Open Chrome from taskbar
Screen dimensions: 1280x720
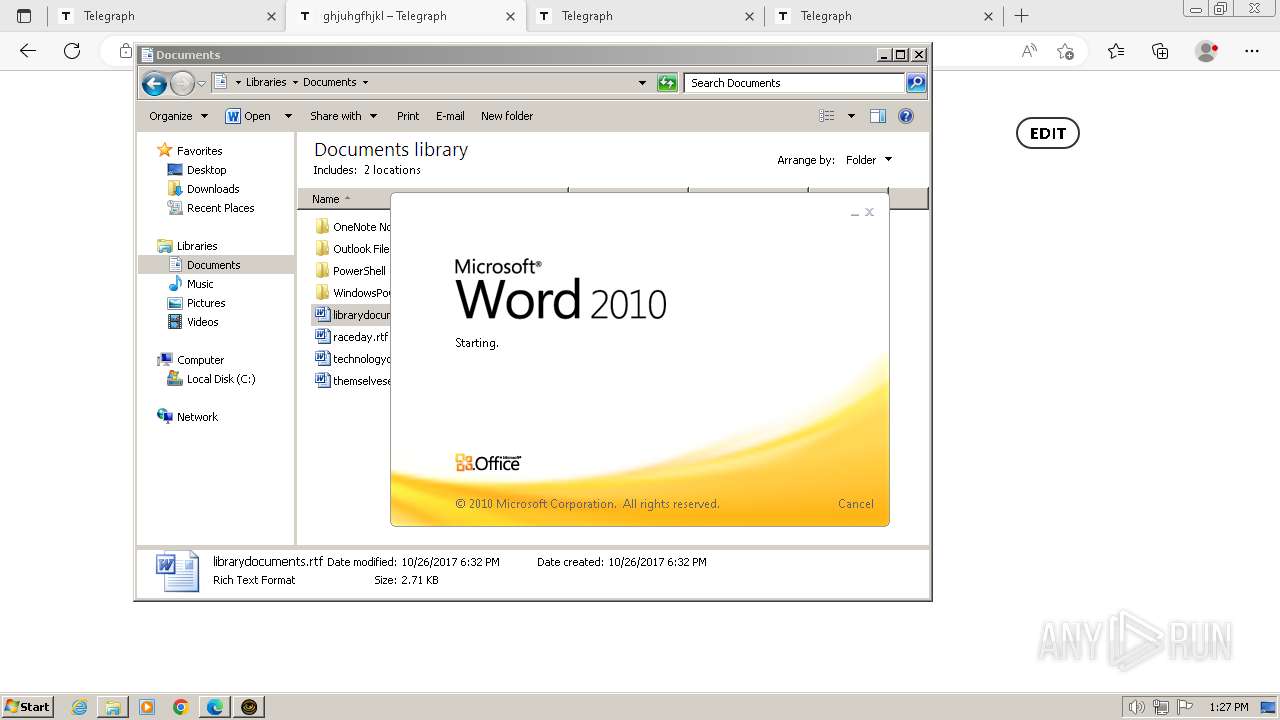(x=181, y=707)
